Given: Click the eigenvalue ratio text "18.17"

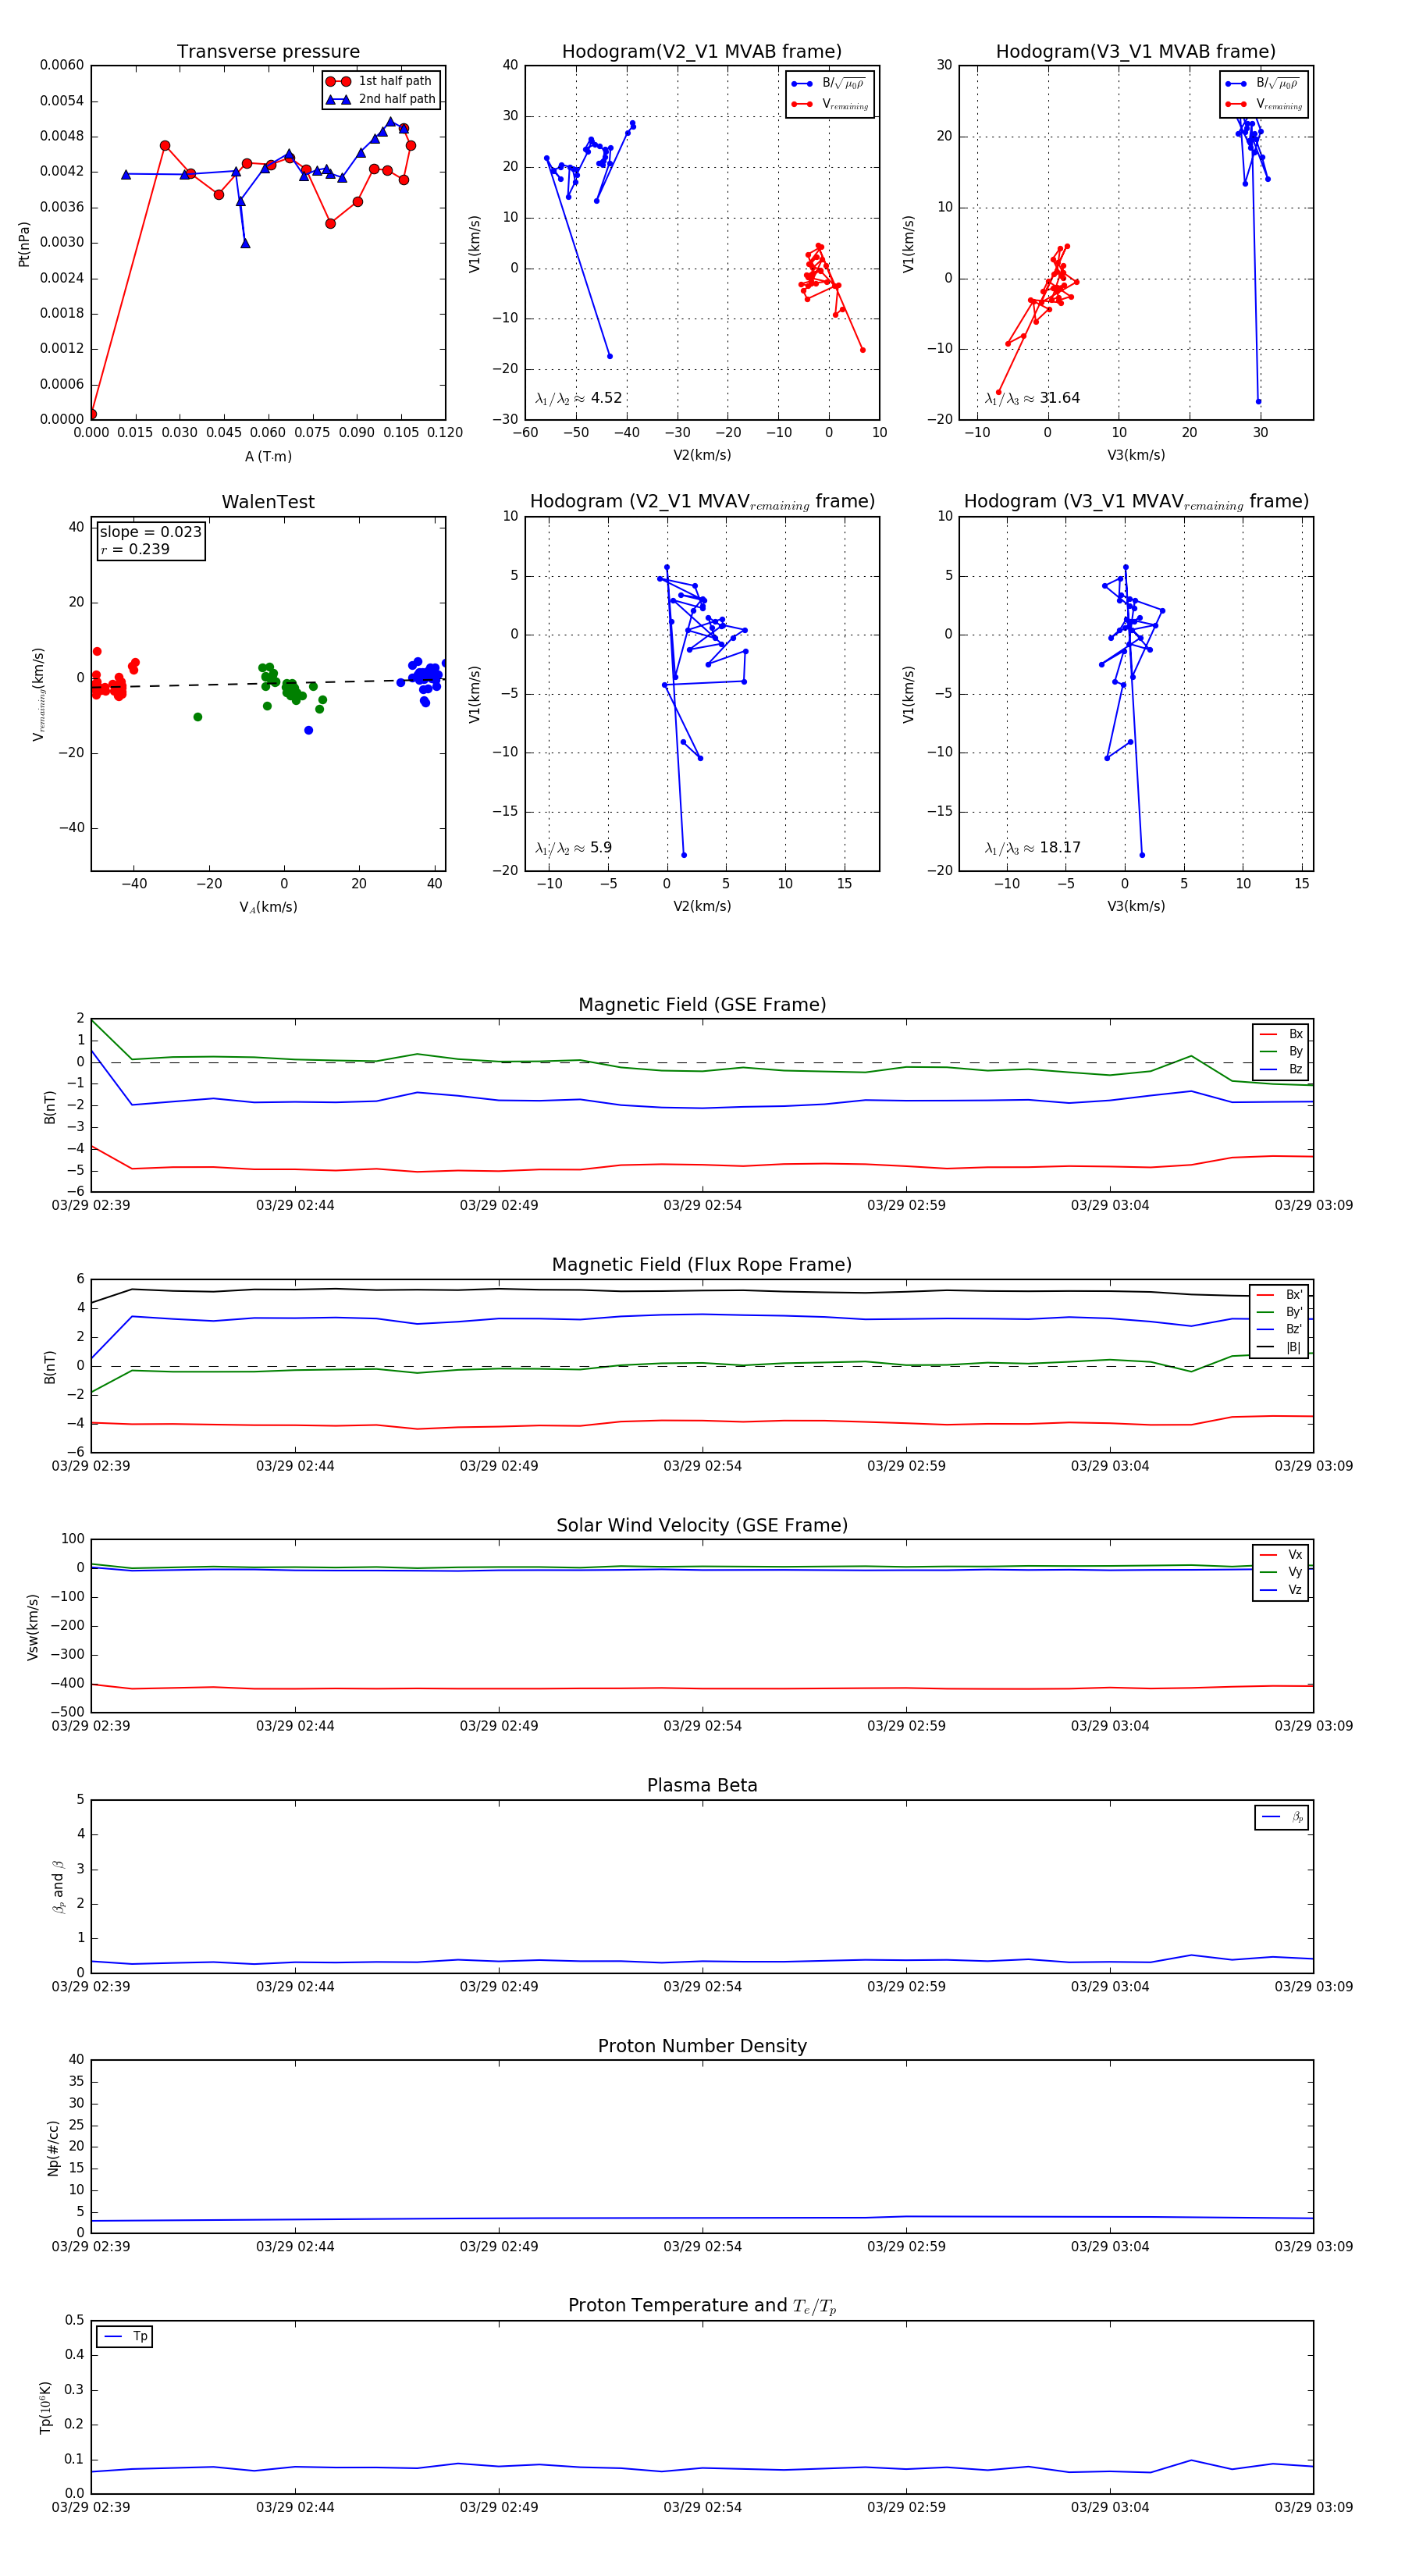Looking at the screenshot, I should [1060, 848].
